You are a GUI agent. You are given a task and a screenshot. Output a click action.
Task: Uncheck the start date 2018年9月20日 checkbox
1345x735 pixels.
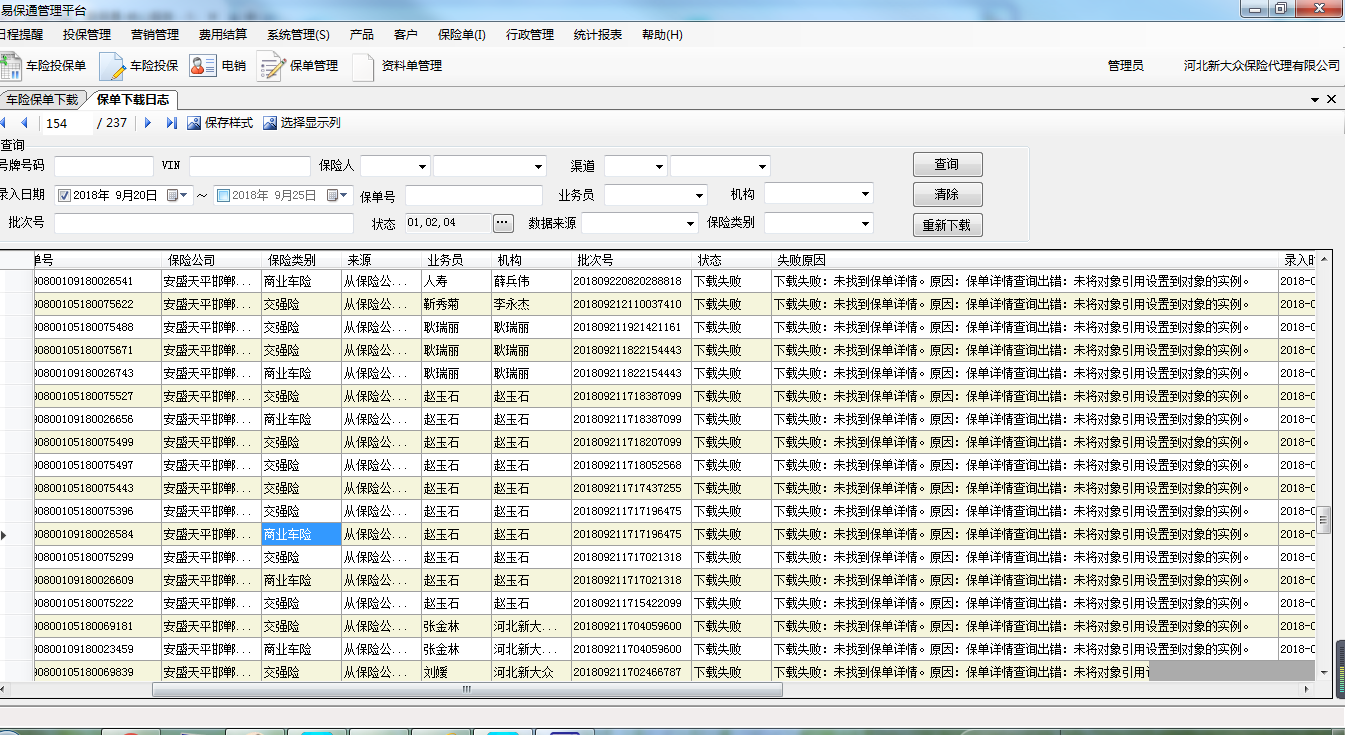[x=64, y=196]
